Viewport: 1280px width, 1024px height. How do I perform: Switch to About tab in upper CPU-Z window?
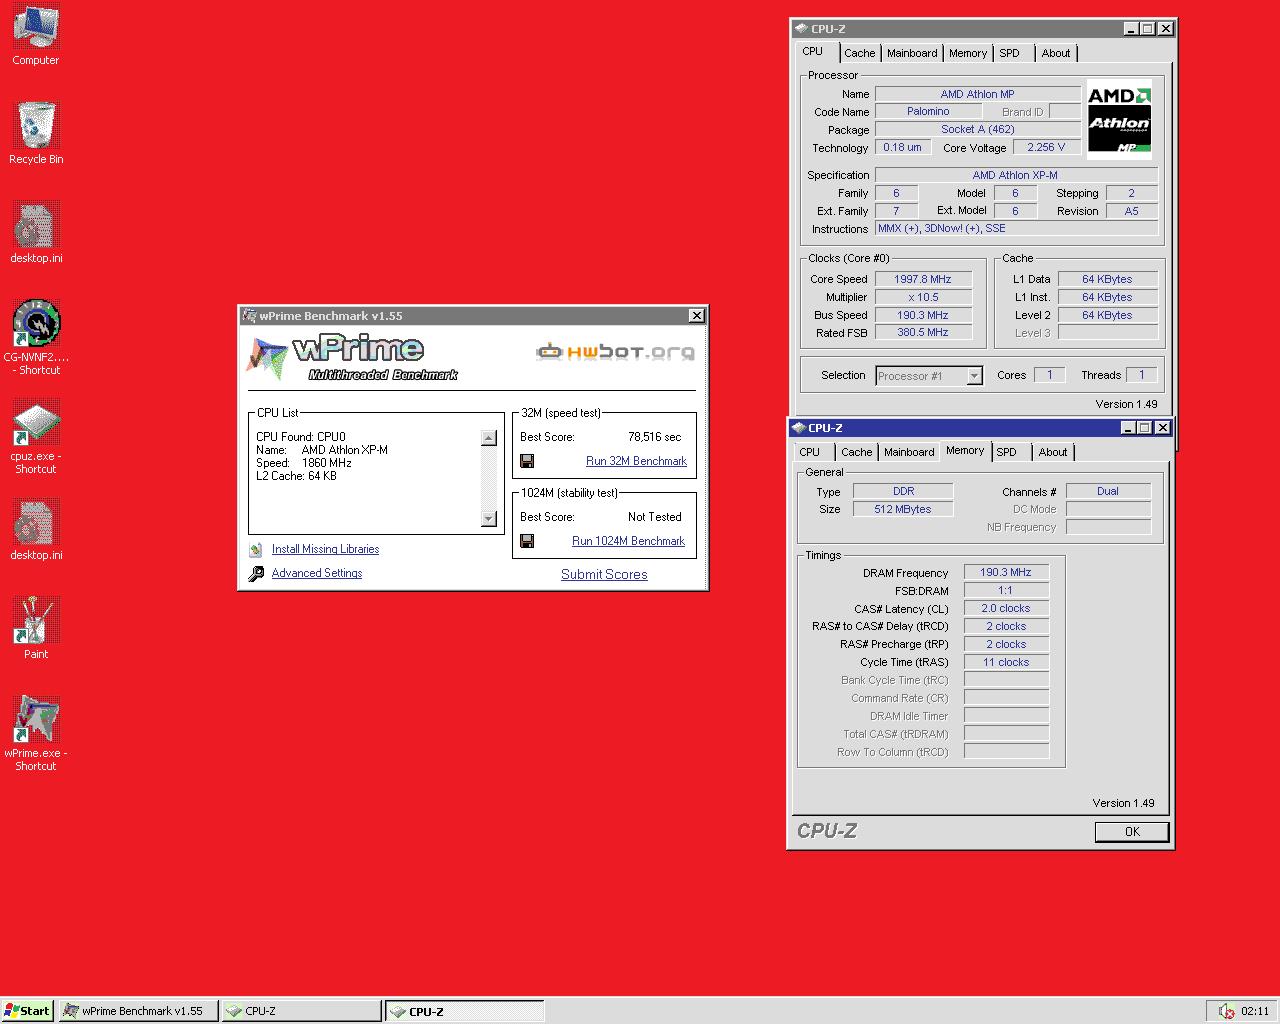tap(1056, 53)
